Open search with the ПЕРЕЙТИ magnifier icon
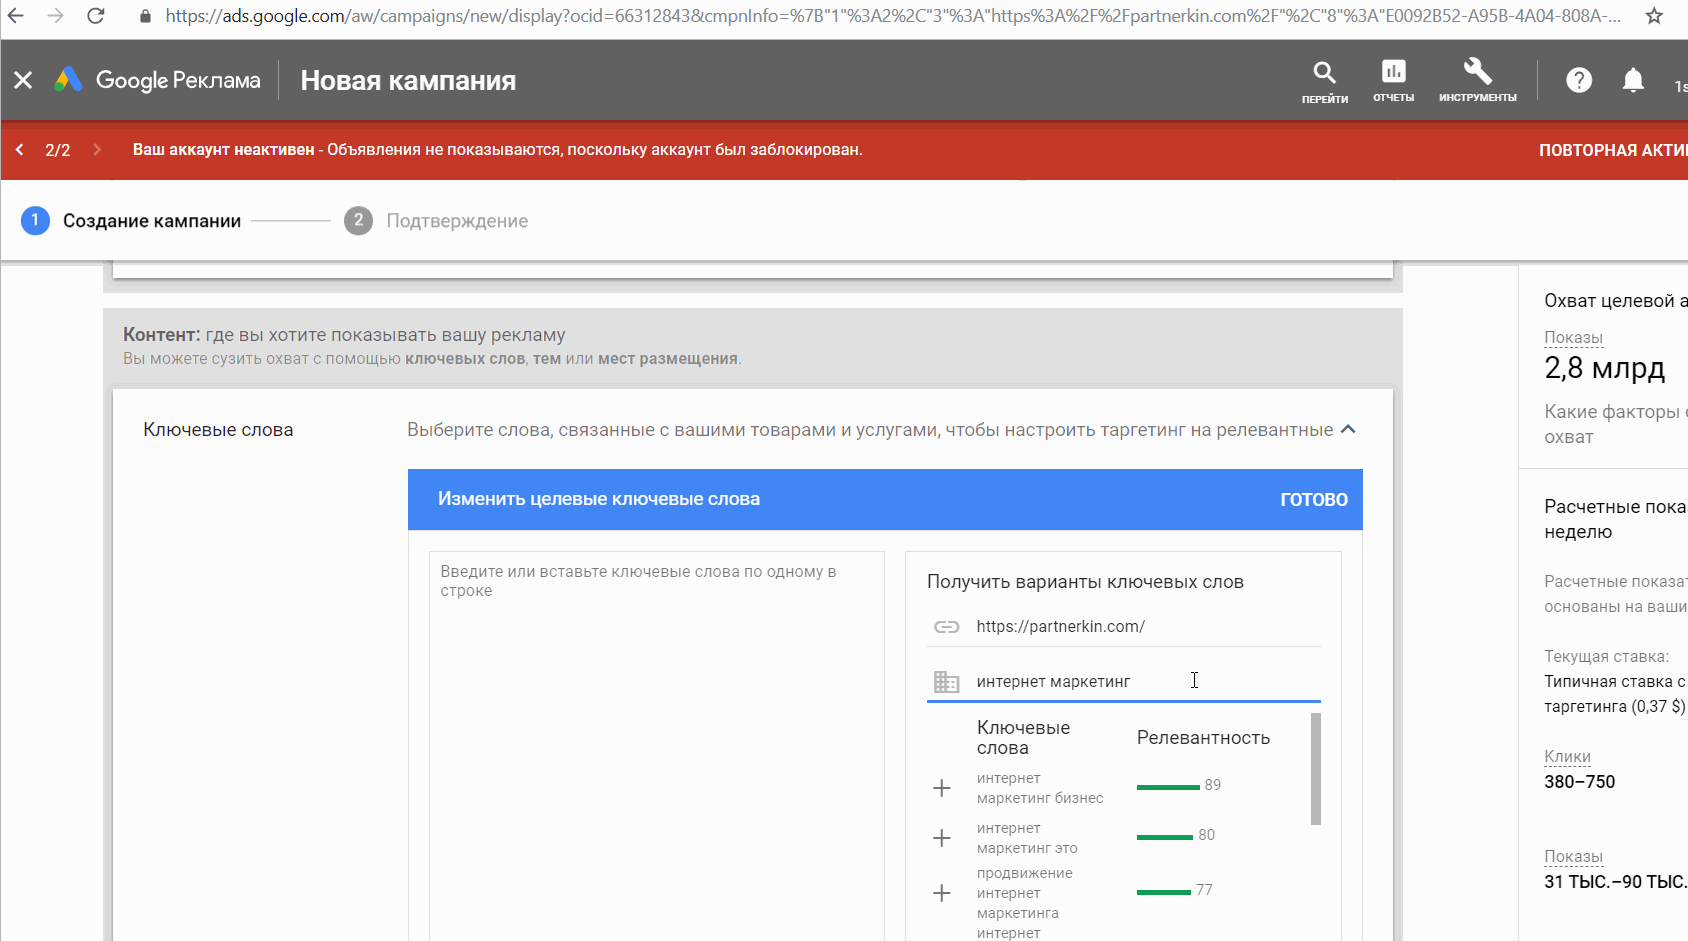This screenshot has height=941, width=1688. pos(1324,75)
